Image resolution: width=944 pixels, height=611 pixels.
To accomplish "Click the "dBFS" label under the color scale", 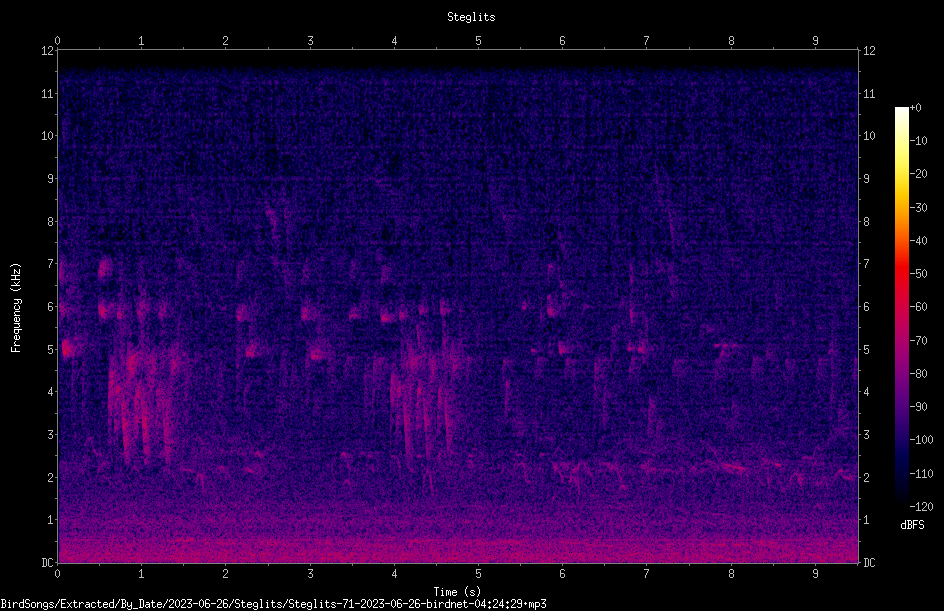I will tap(912, 525).
